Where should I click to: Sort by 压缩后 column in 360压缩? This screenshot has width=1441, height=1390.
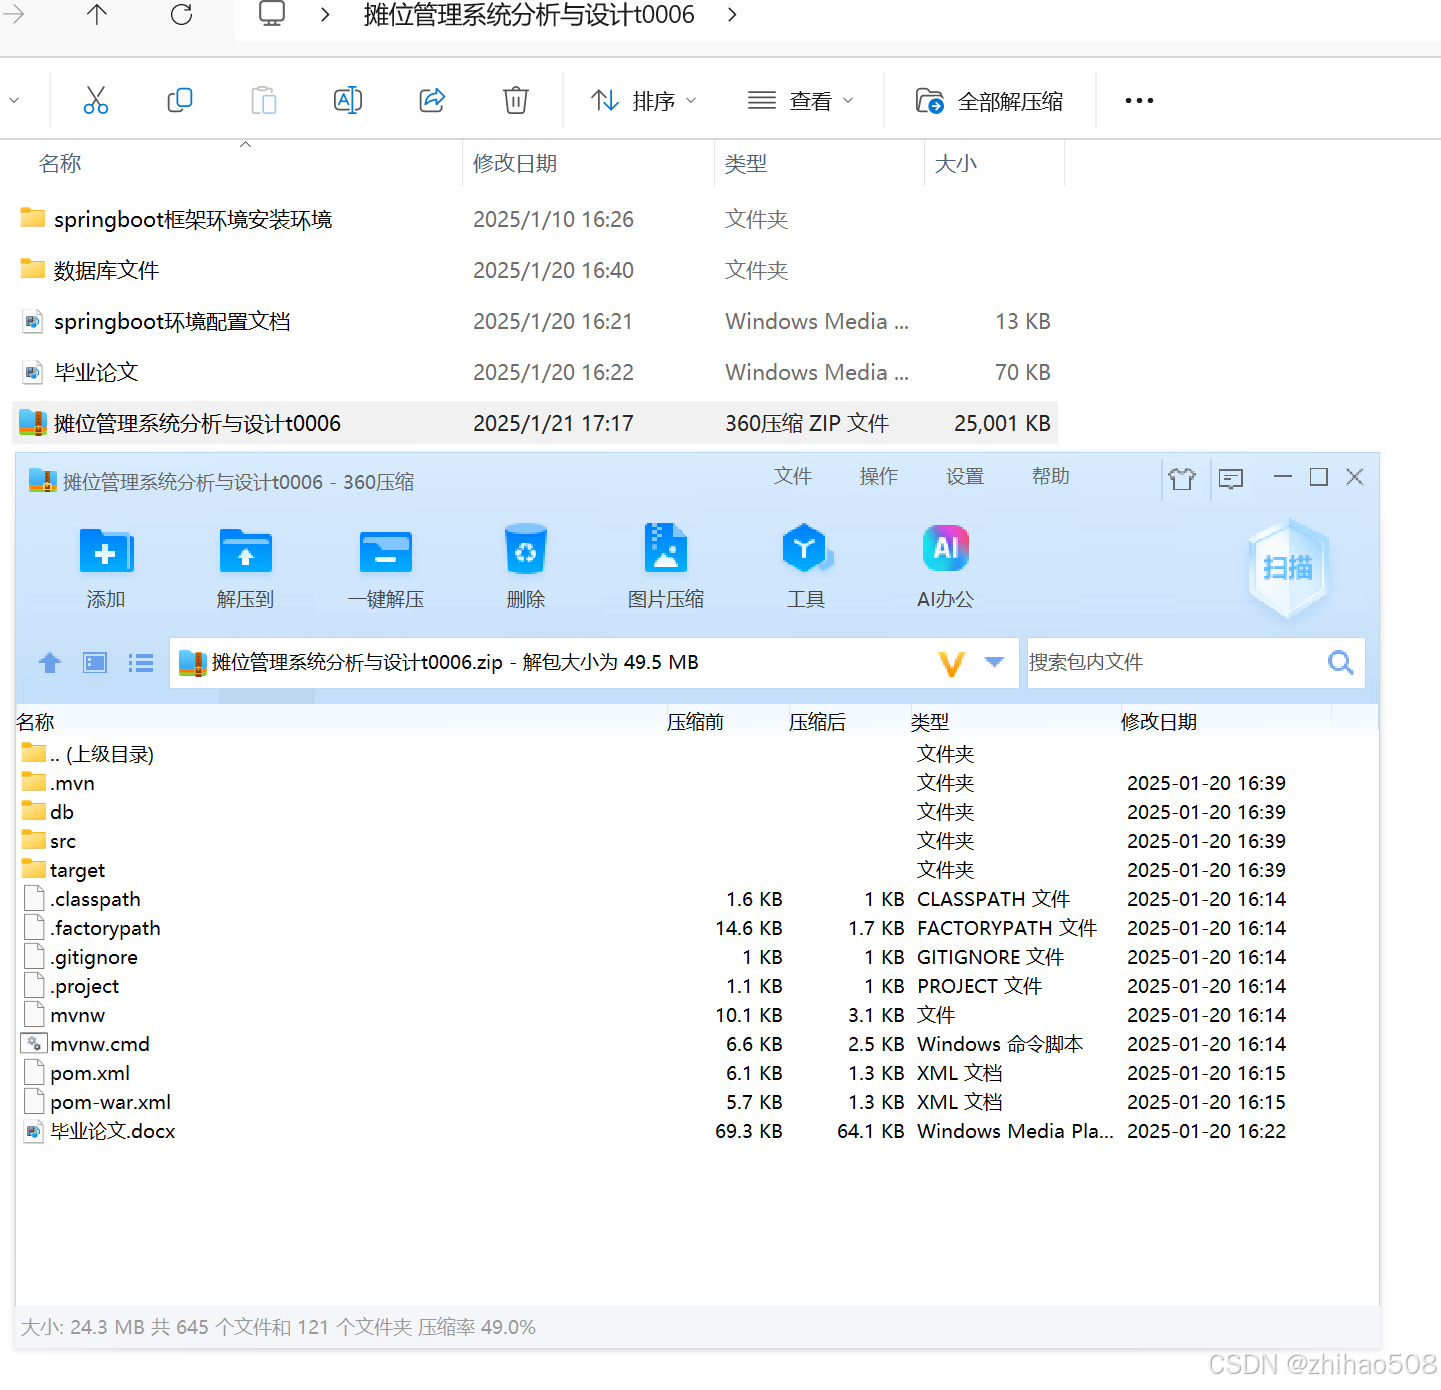tap(817, 722)
